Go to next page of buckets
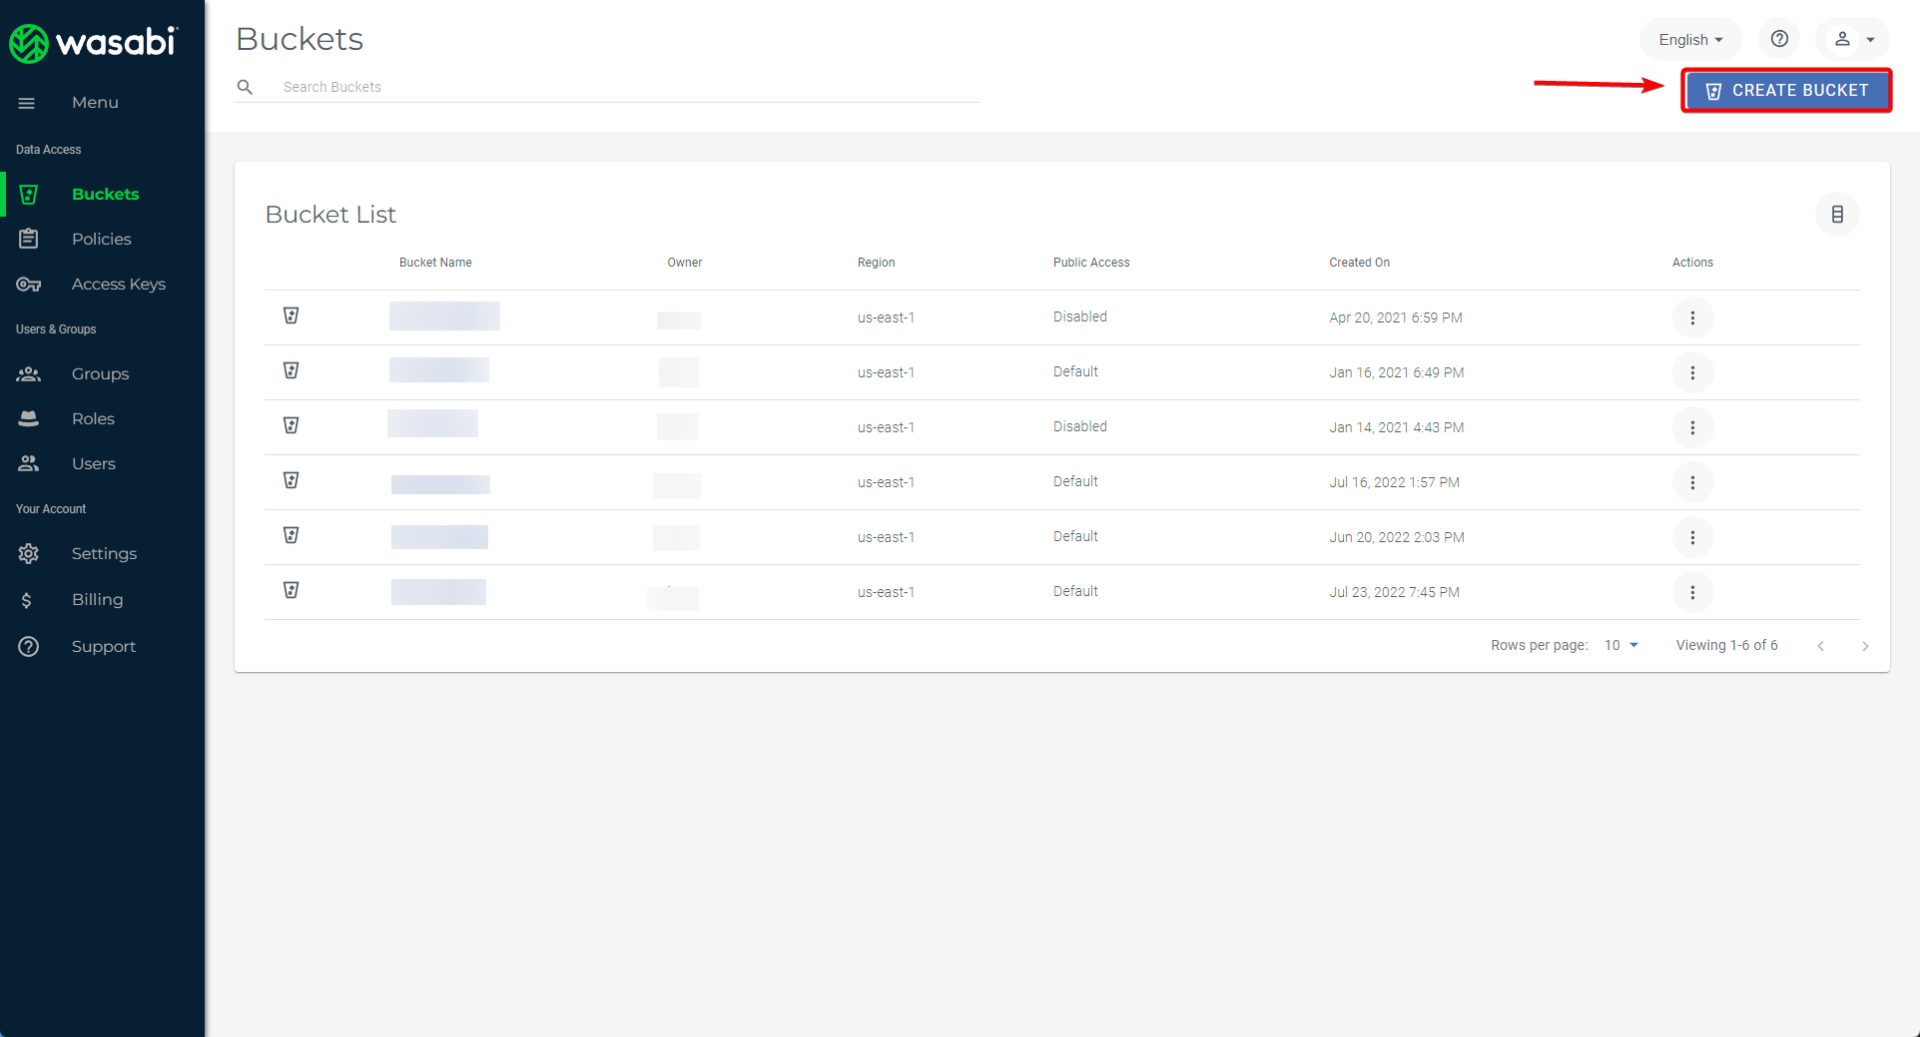Screen dimensions: 1920x1037 pos(1865,646)
